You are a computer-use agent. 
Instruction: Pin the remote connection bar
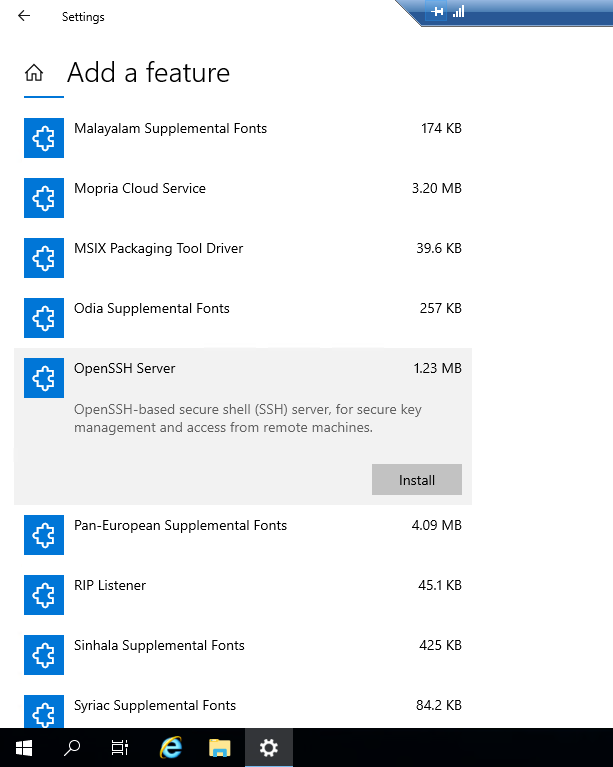point(437,11)
